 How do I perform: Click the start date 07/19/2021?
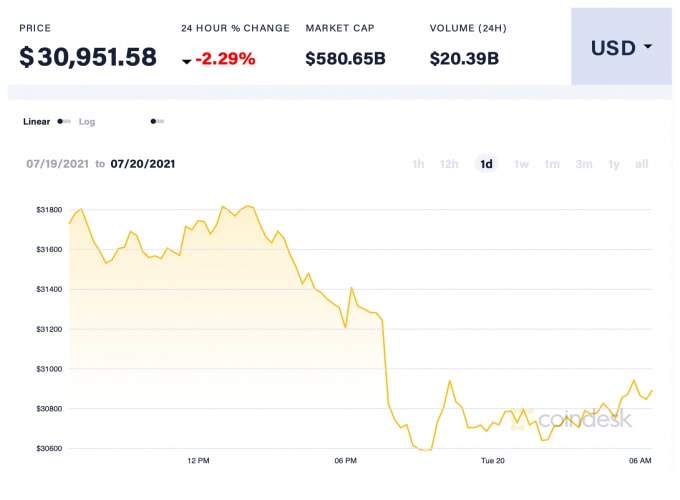[57, 164]
